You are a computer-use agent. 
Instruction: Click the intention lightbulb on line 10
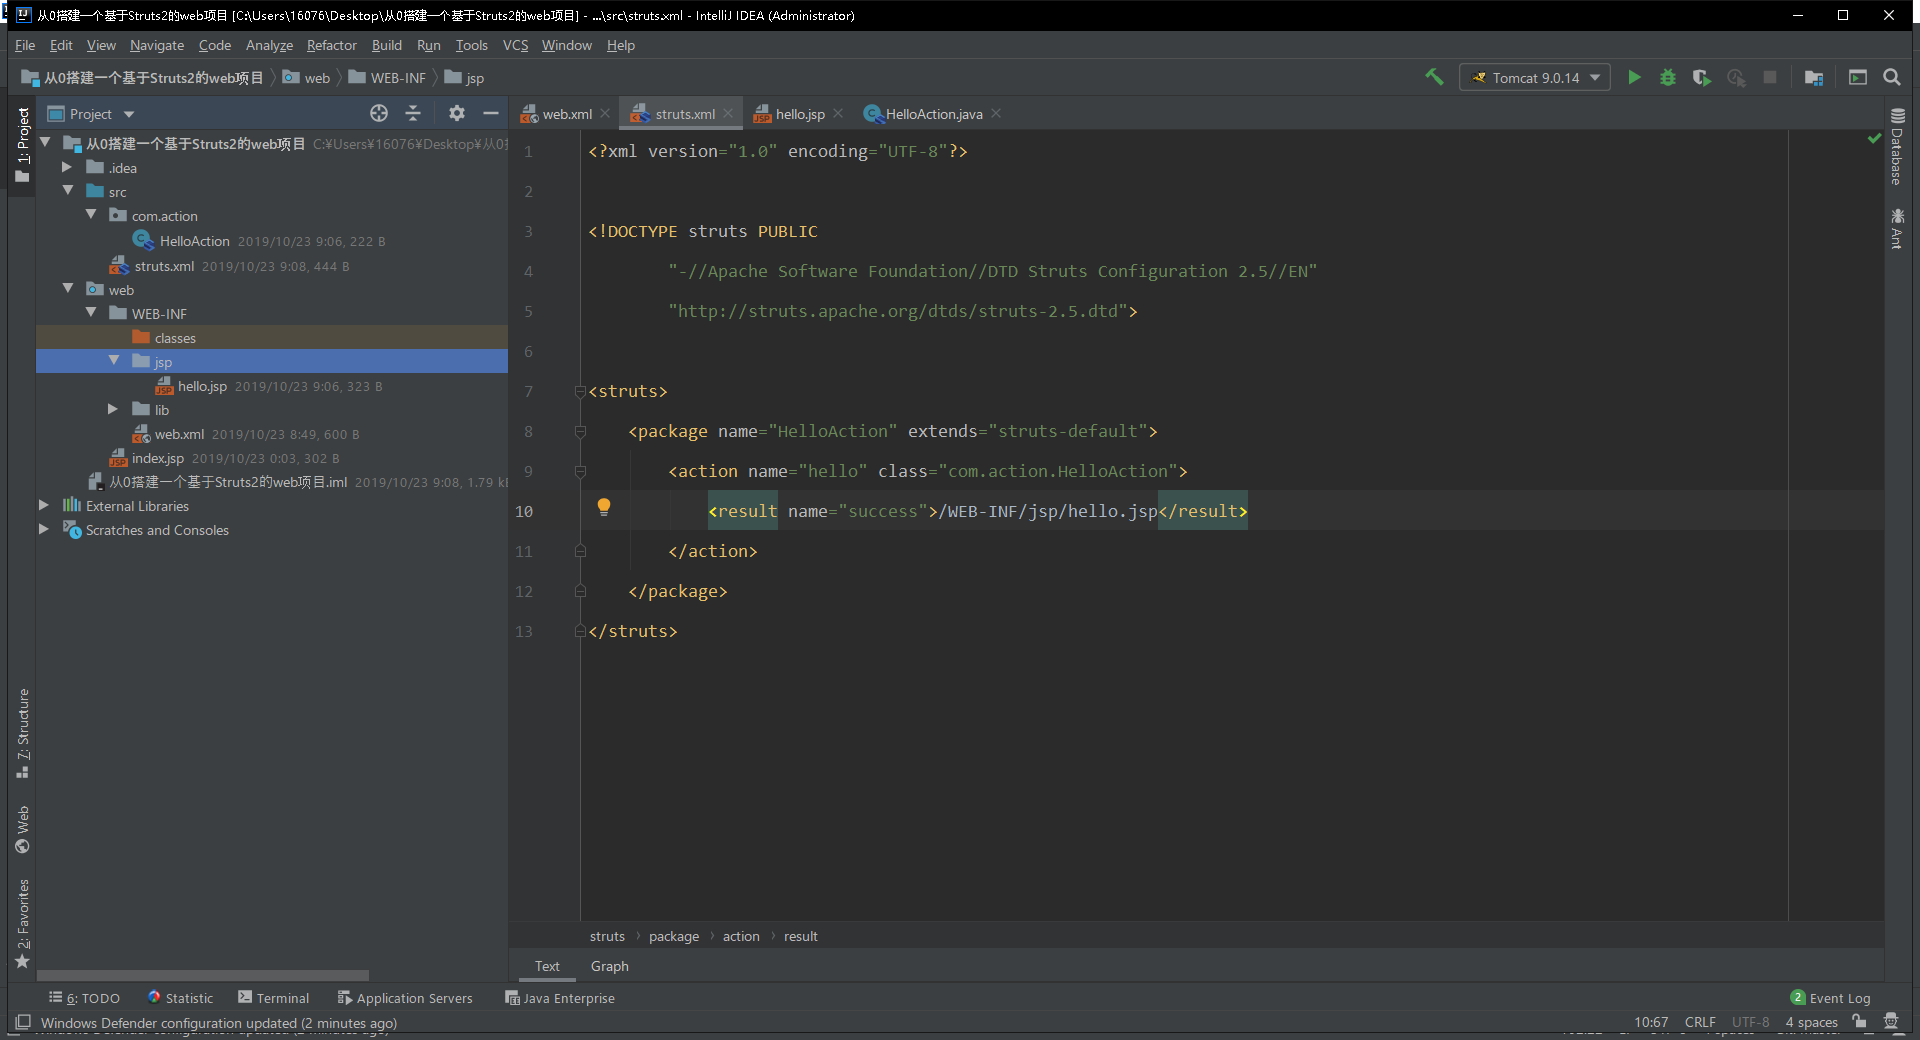pos(604,507)
